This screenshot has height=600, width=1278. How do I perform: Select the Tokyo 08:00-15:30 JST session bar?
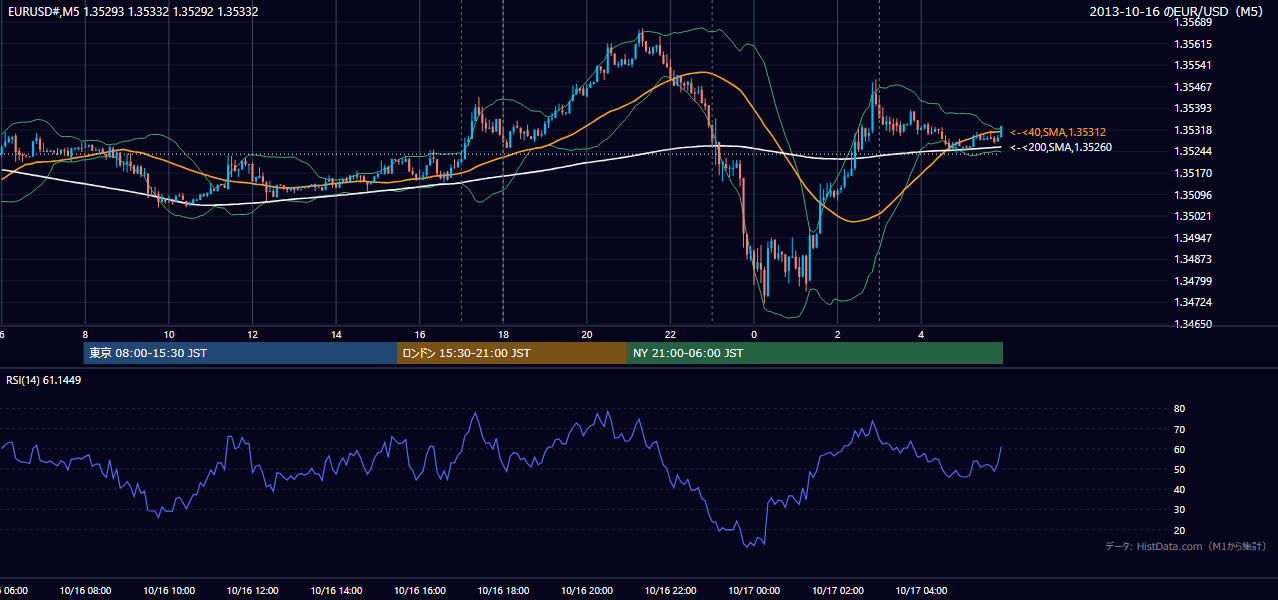click(240, 353)
